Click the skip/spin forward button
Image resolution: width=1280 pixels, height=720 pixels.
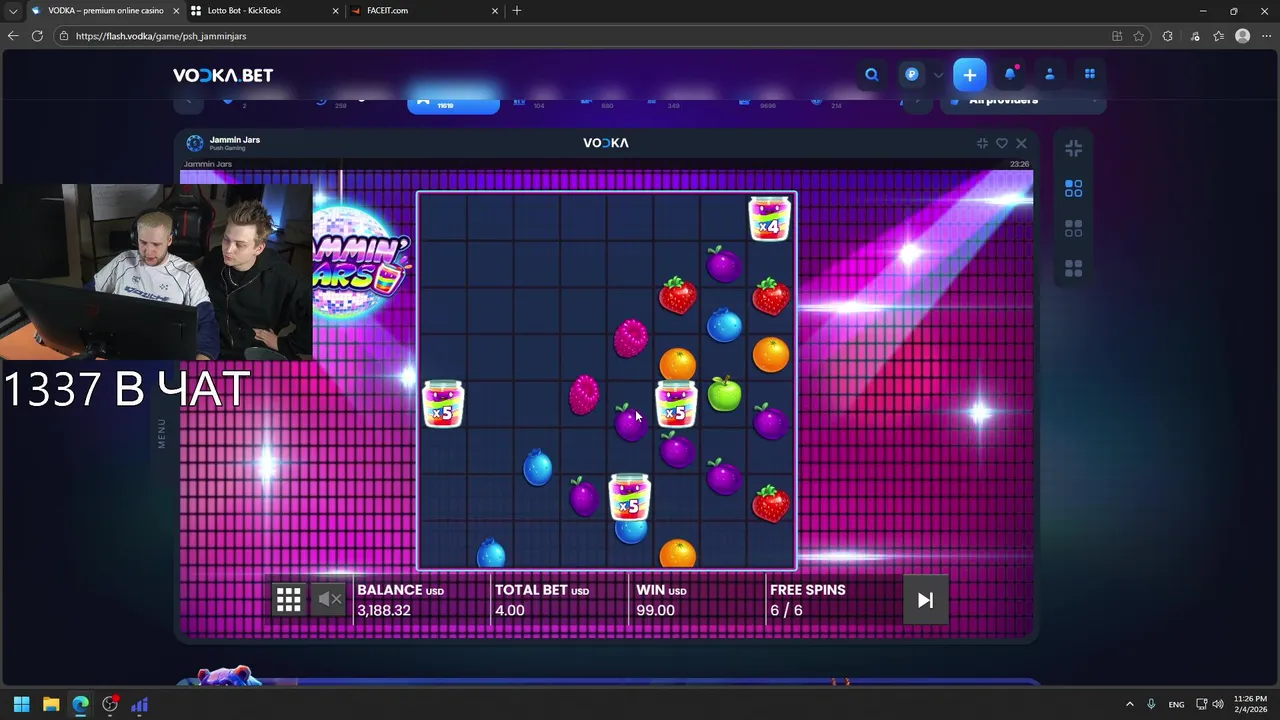click(x=925, y=600)
